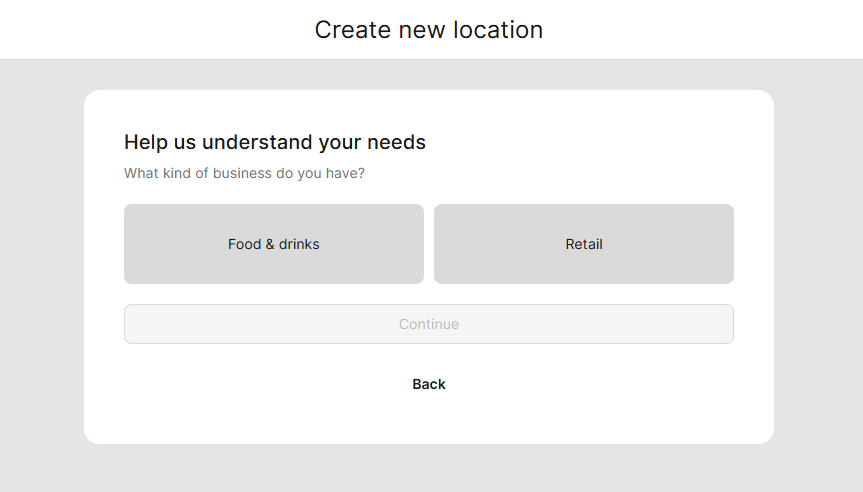
Task: Return to previous step via Back
Action: tap(429, 384)
